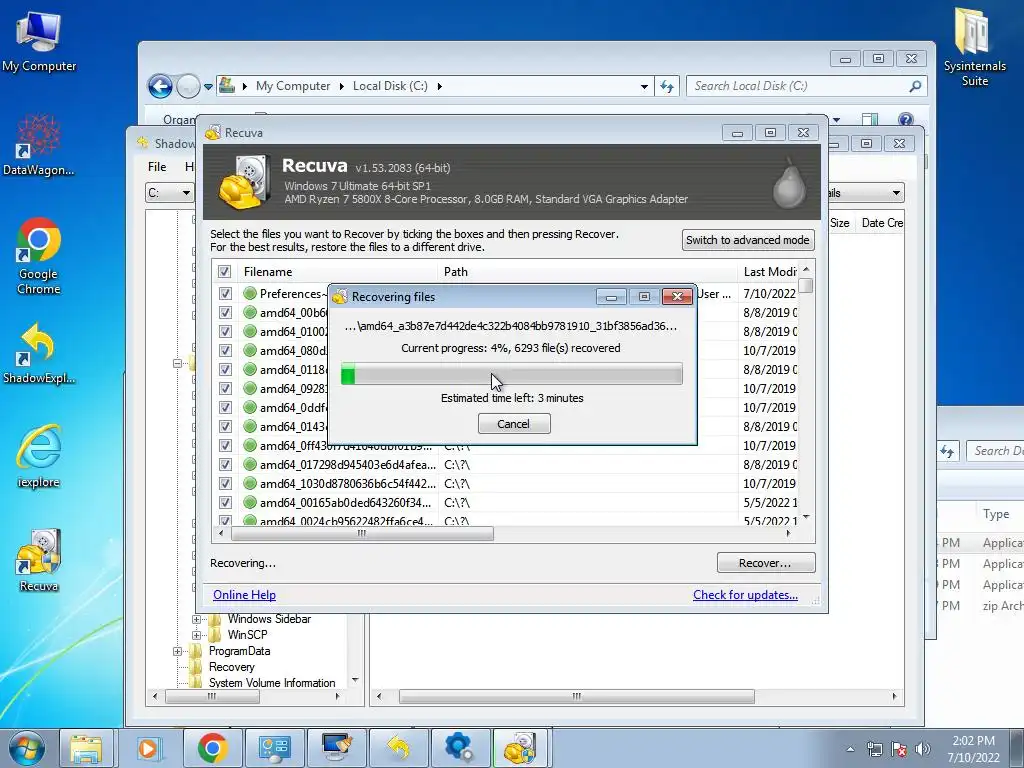The height and width of the screenshot is (768, 1024).
Task: Open address bar history dropdown arrow
Action: (644, 86)
